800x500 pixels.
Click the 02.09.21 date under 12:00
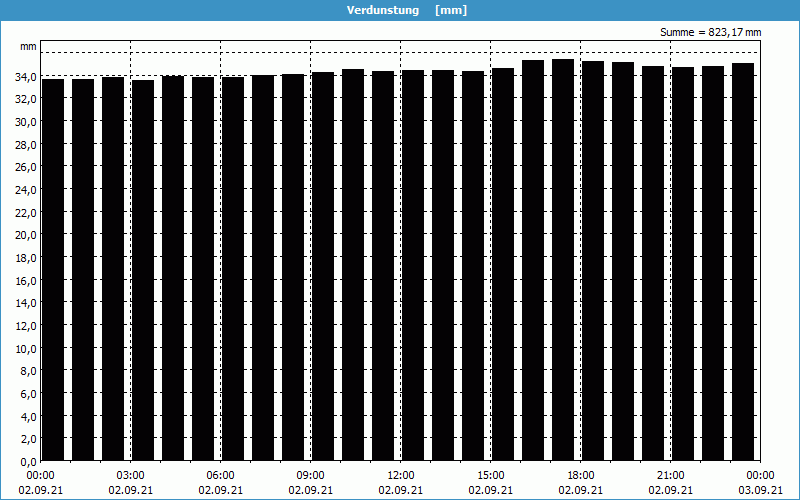[x=401, y=490]
